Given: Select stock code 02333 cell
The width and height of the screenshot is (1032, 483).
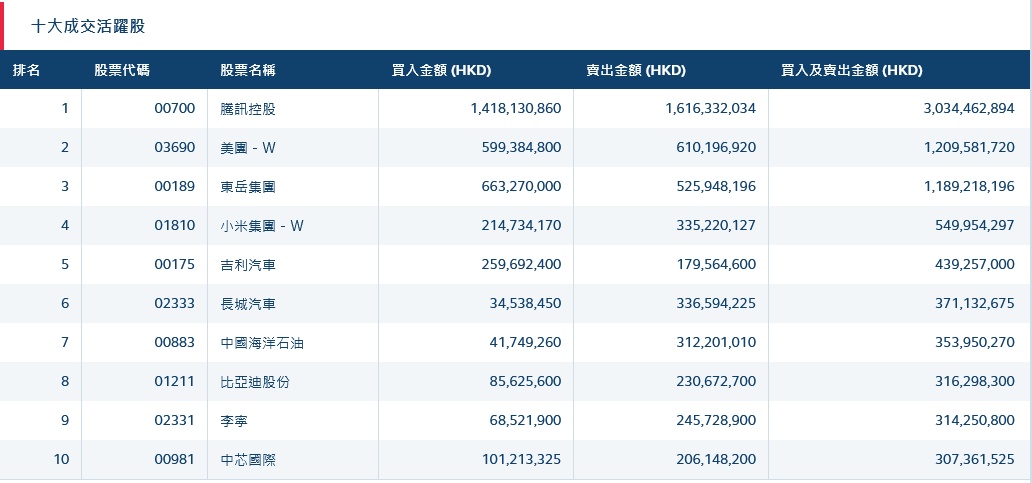Looking at the screenshot, I should point(174,303).
